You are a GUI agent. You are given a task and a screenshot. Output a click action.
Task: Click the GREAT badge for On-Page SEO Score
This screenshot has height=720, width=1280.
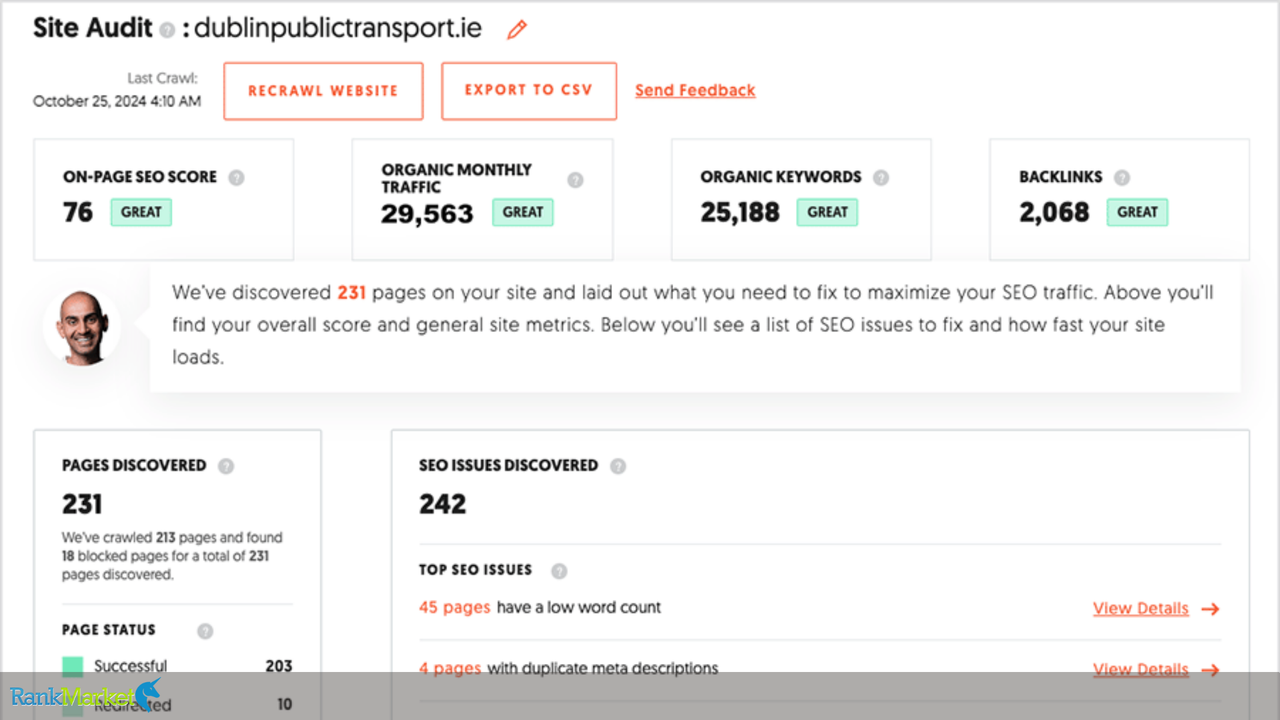[141, 212]
